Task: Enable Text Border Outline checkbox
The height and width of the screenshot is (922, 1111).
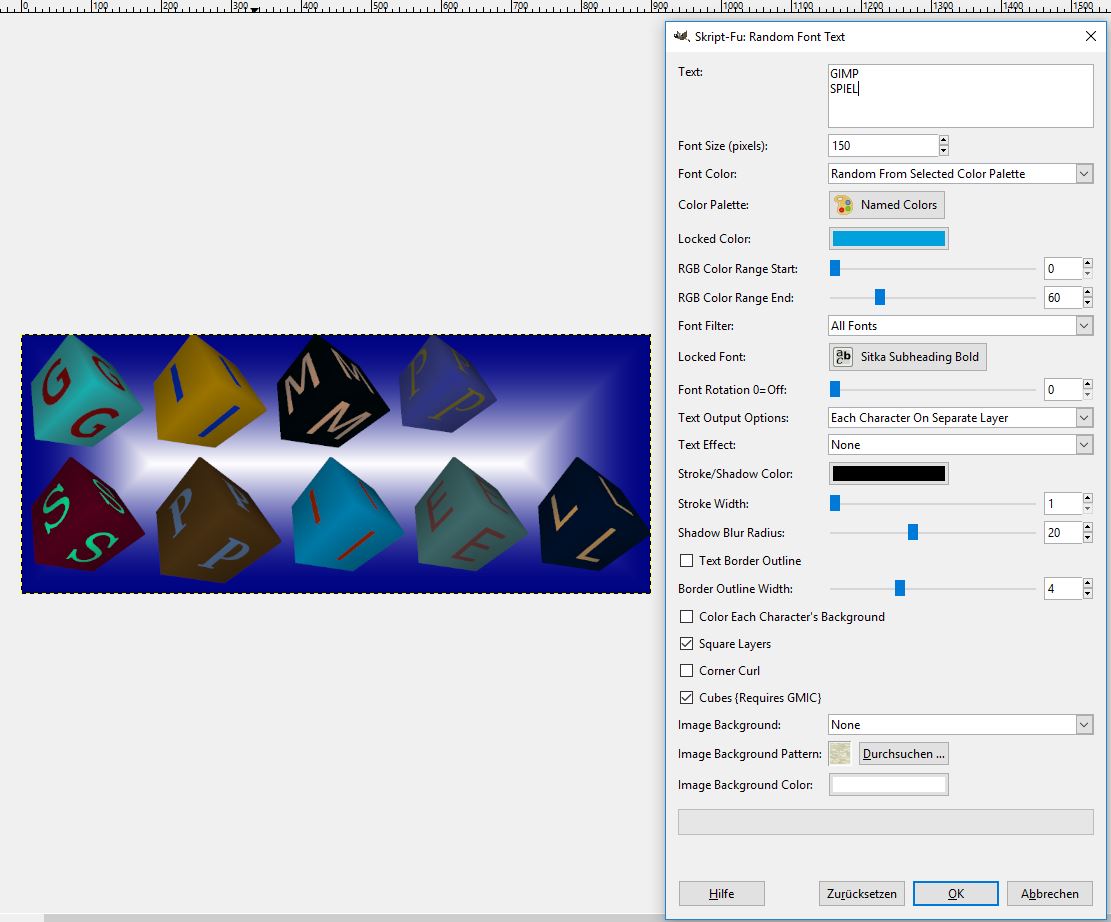Action: tap(686, 561)
